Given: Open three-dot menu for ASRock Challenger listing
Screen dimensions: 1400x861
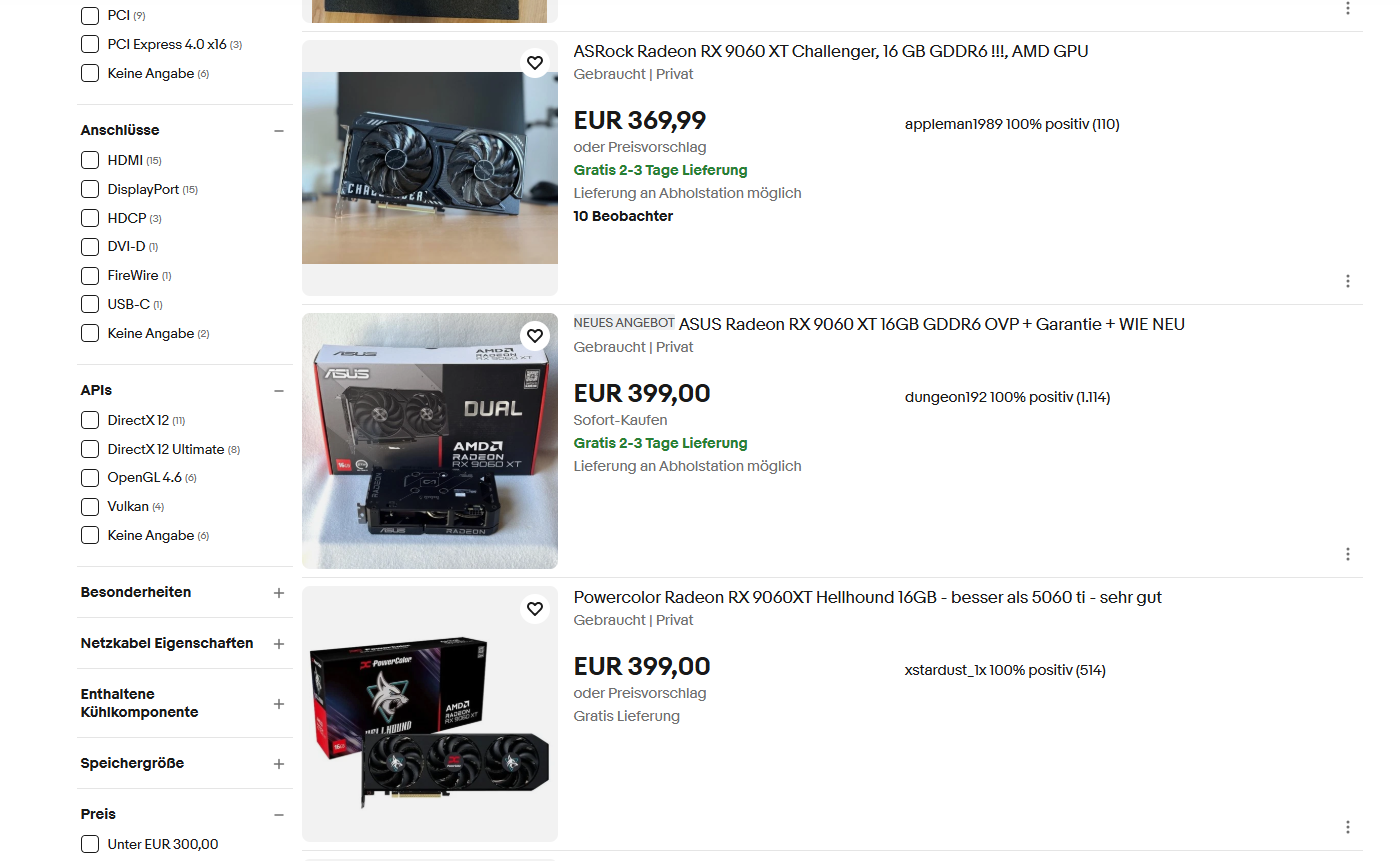Looking at the screenshot, I should click(1348, 281).
